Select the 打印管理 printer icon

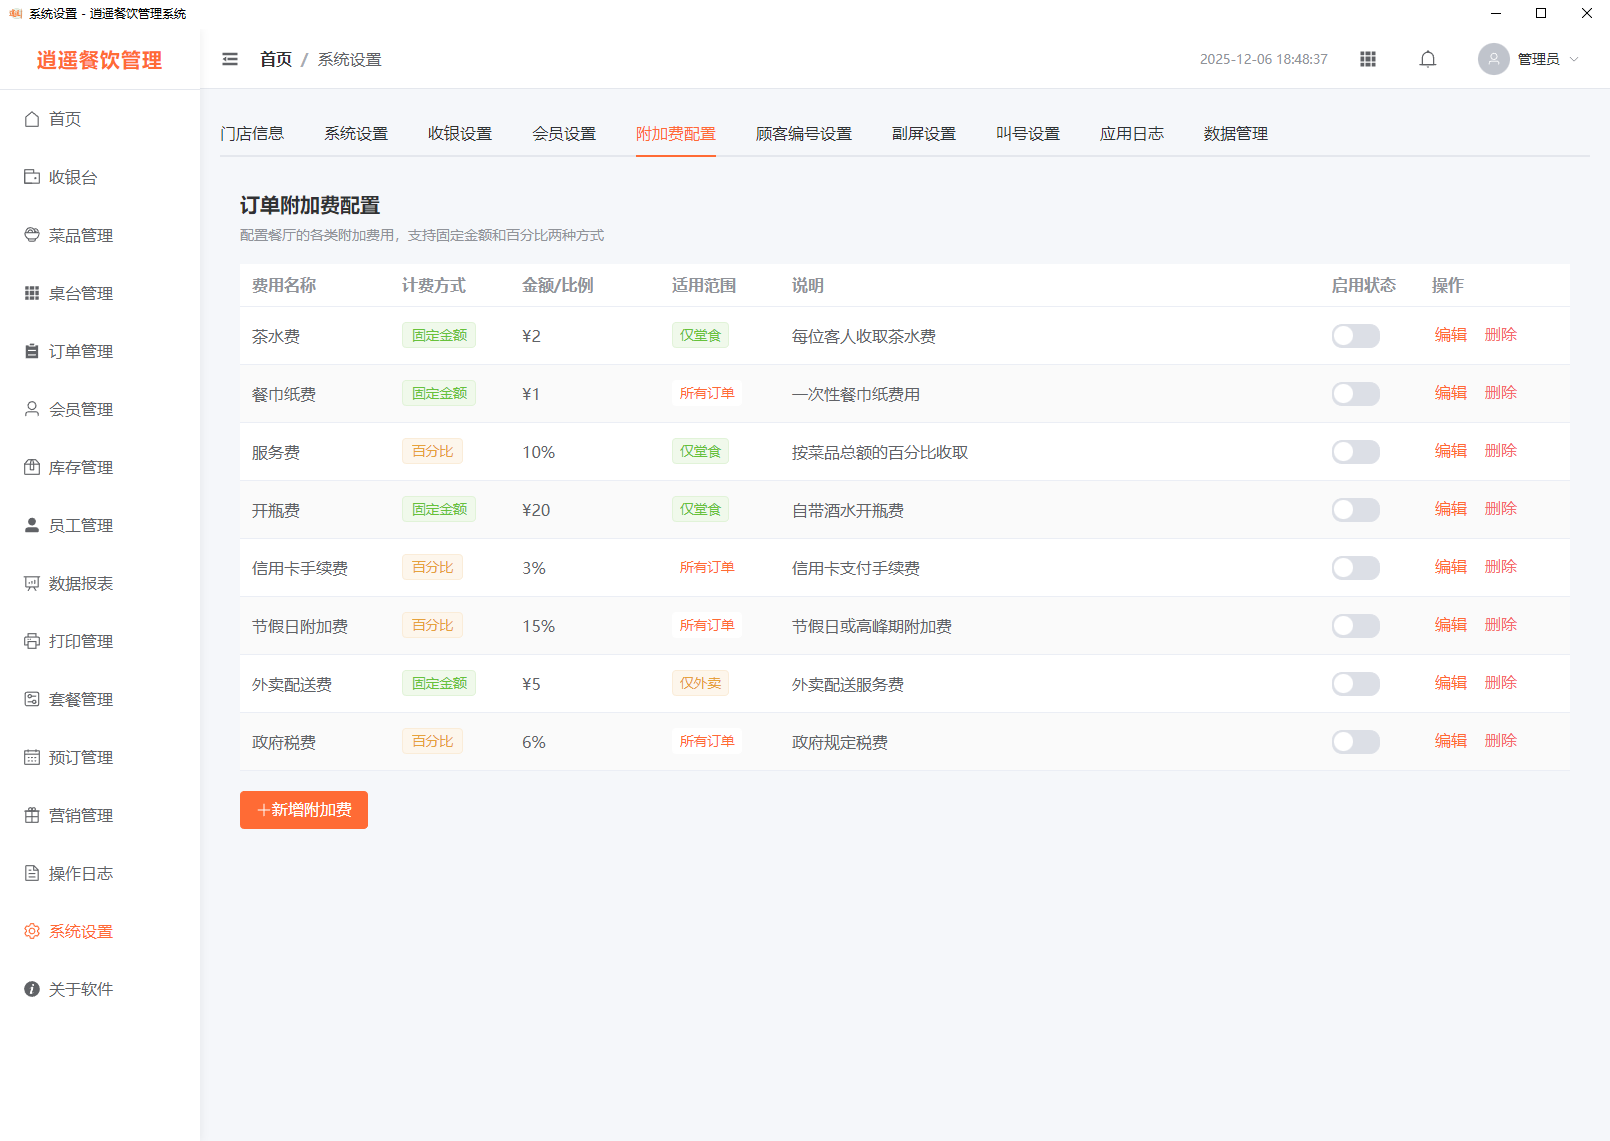tap(32, 641)
